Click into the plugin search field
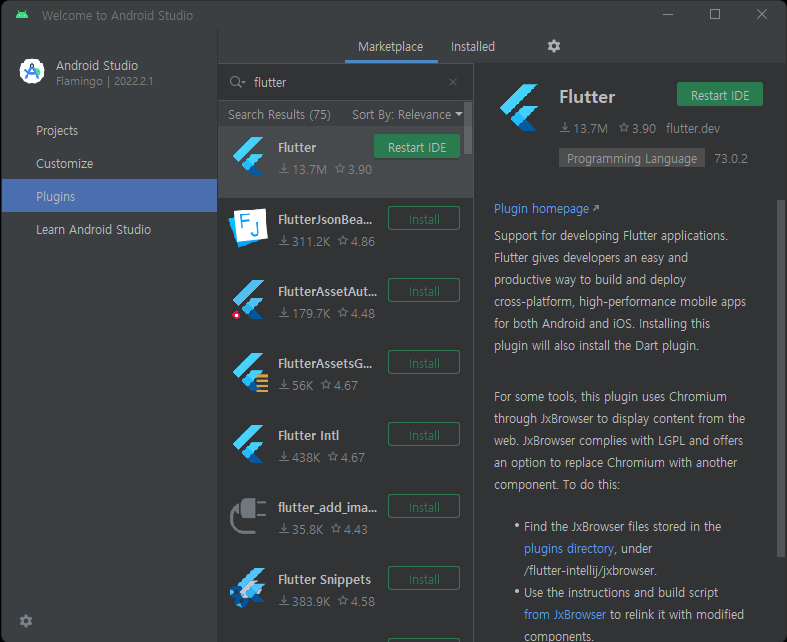This screenshot has height=642, width=787. coord(346,82)
